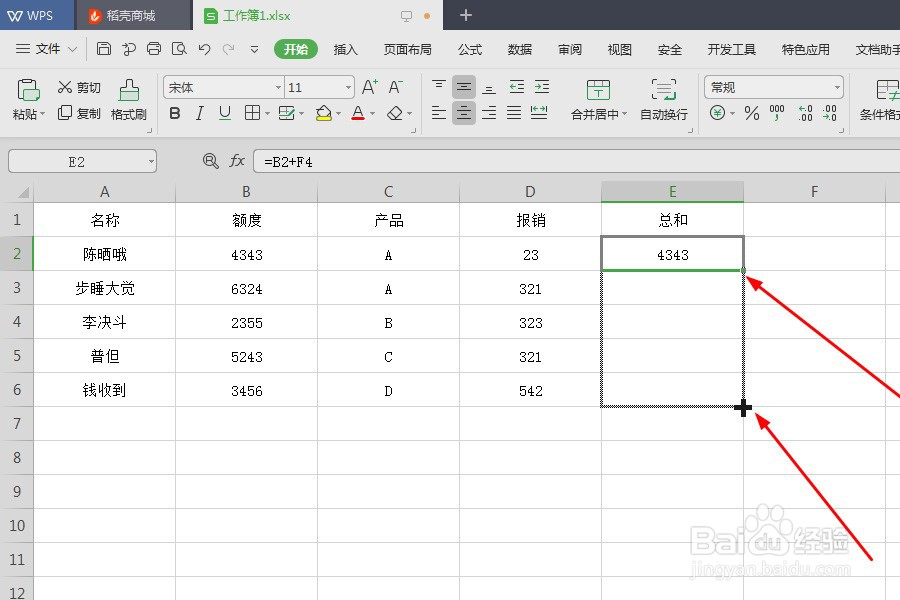
Task: Click currency format icon
Action: (x=717, y=113)
